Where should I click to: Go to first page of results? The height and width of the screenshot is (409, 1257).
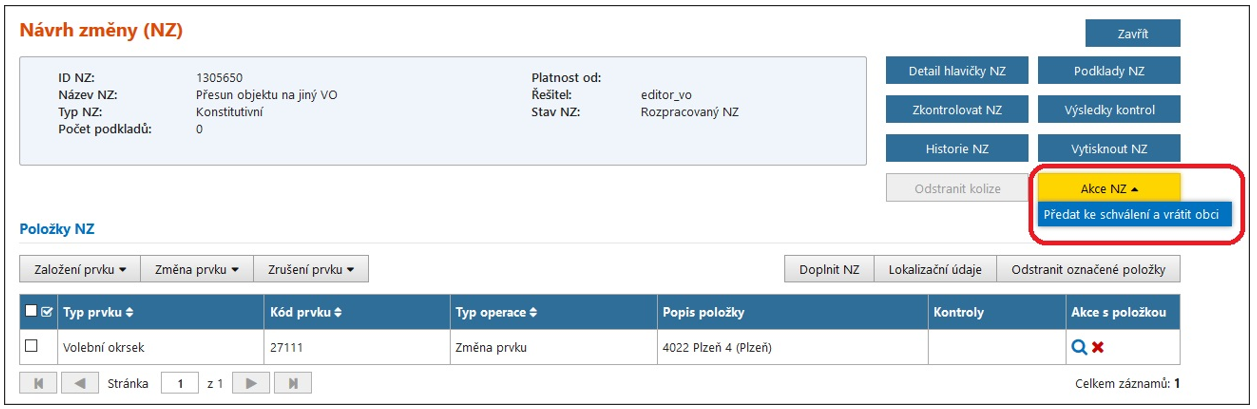38,383
